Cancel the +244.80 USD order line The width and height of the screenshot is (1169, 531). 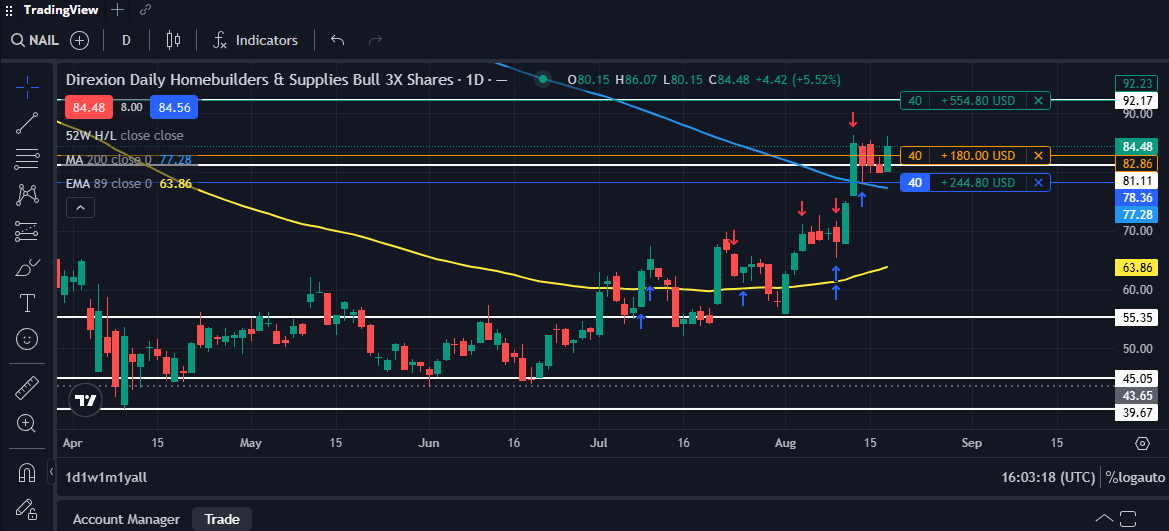(1038, 183)
